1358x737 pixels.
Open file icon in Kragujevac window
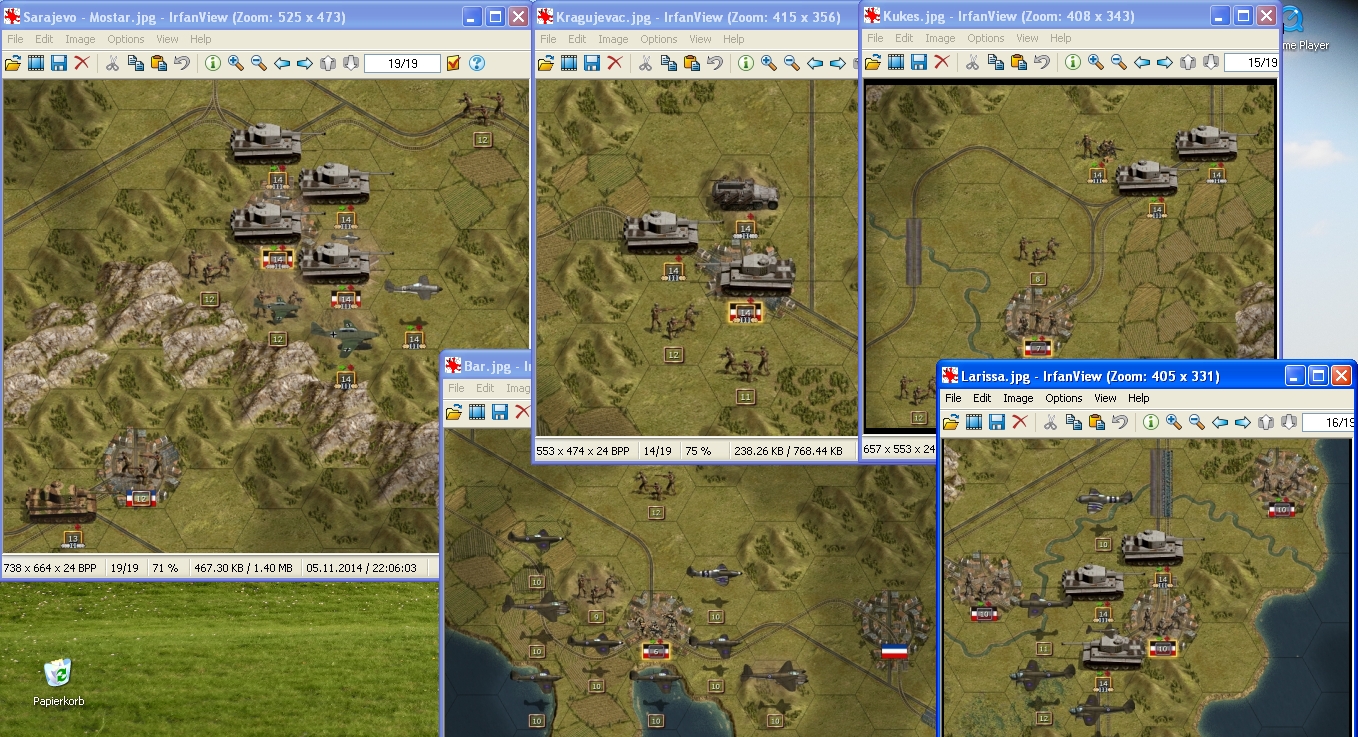[x=546, y=63]
